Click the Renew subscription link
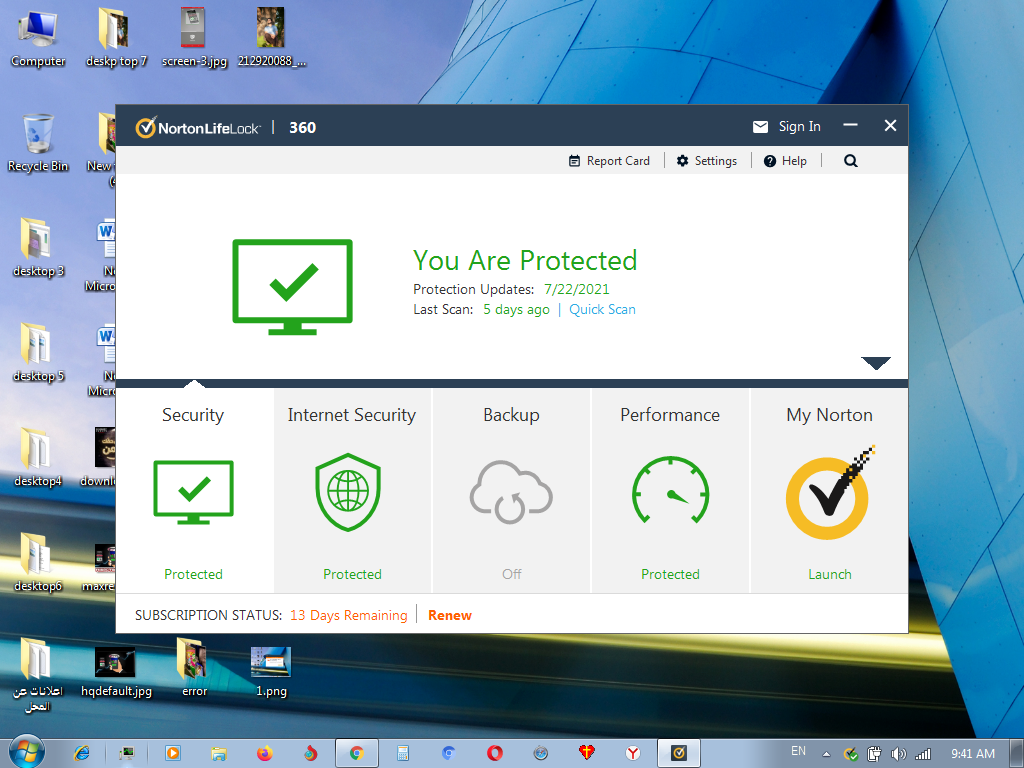Viewport: 1024px width, 768px height. click(449, 615)
